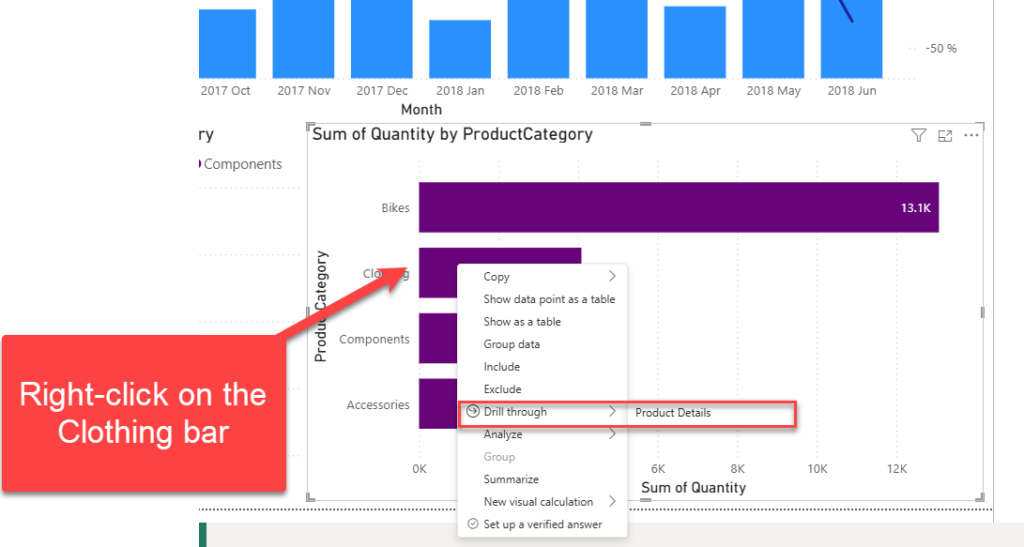
Task: Choose Include from the context menu
Action: tap(502, 367)
